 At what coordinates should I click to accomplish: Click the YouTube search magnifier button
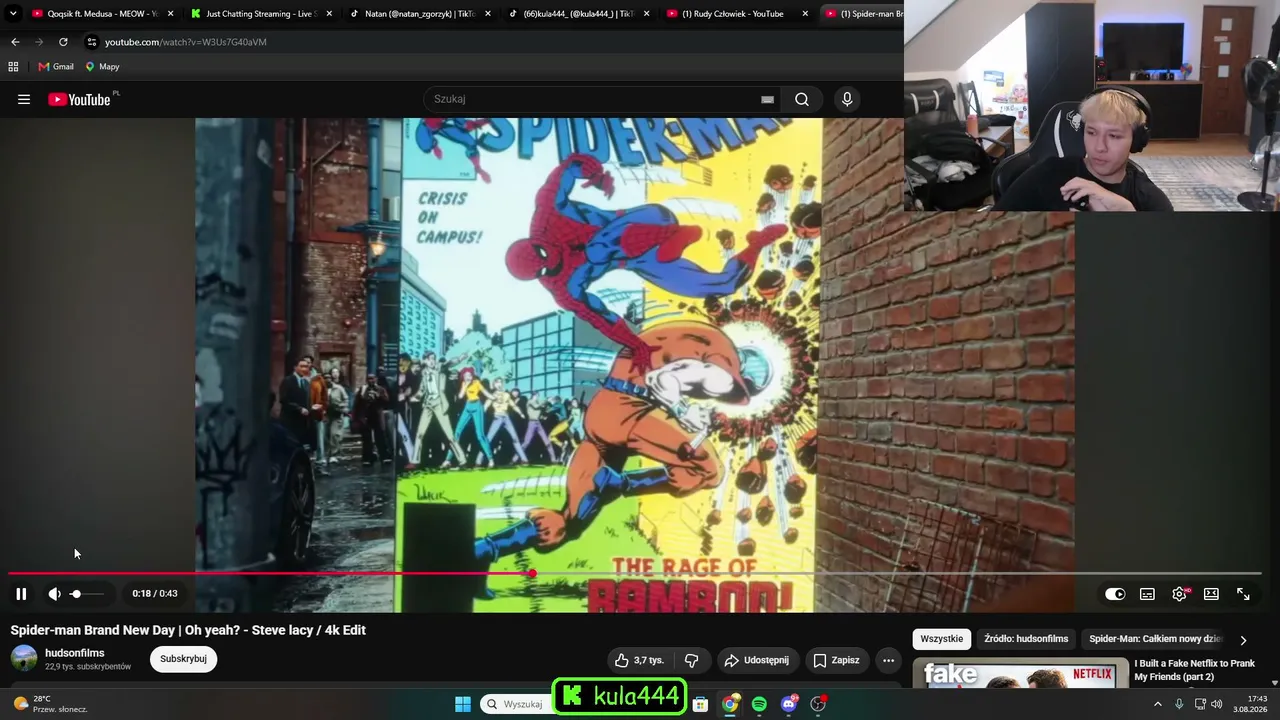802,99
